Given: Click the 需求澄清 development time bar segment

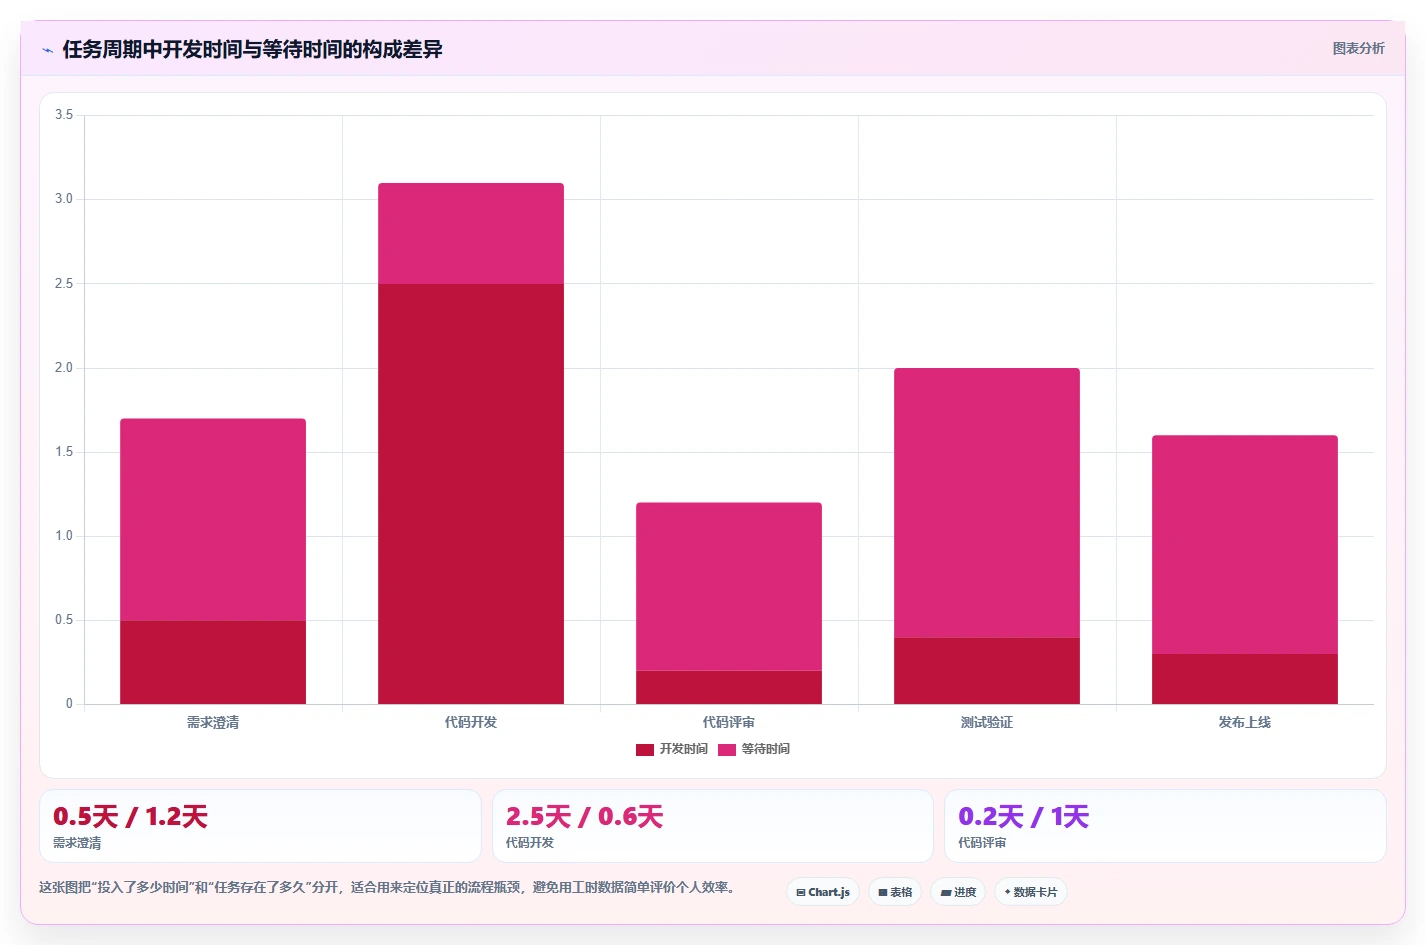Looking at the screenshot, I should click(213, 662).
